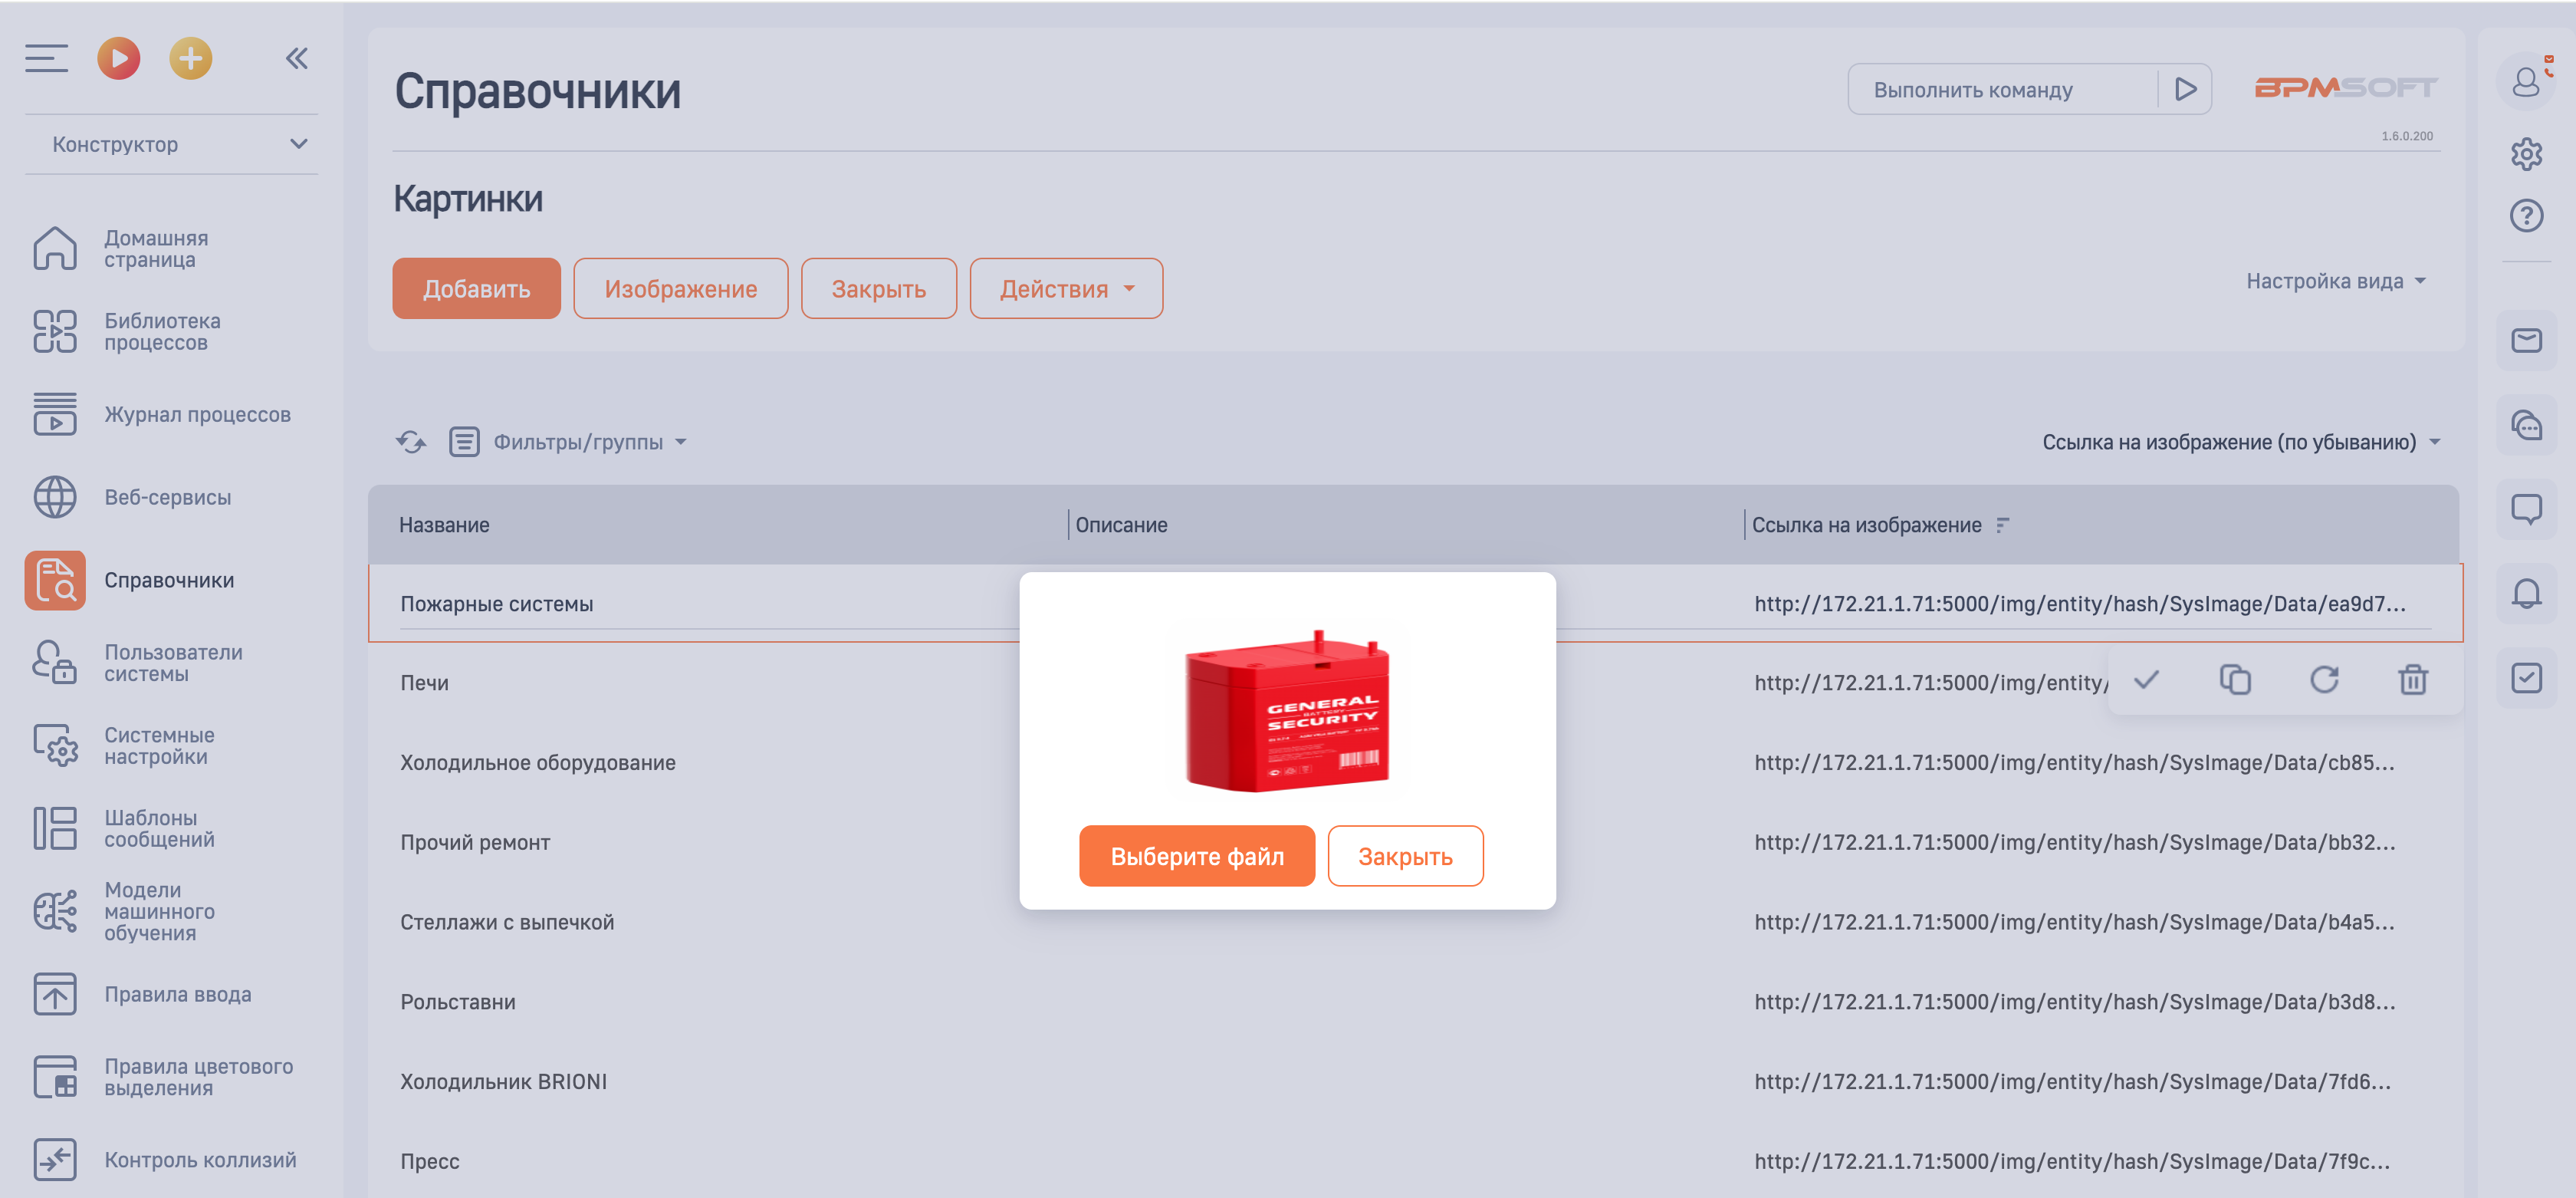
Task: Open Журнал процессов in the sidebar
Action: (x=197, y=415)
